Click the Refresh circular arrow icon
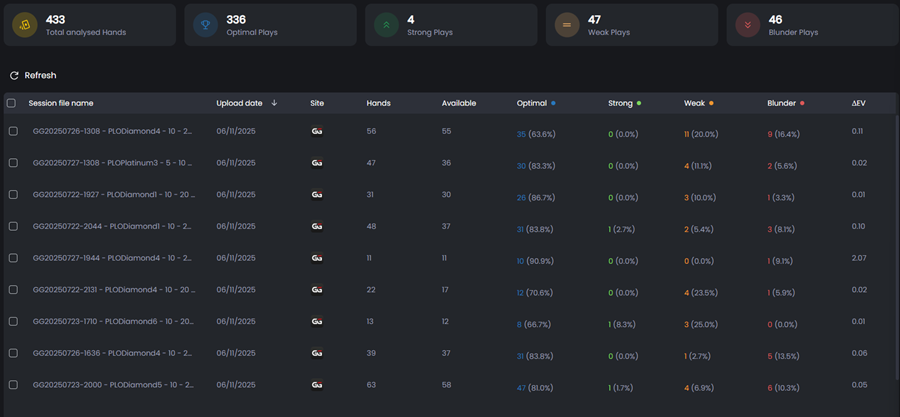This screenshot has height=417, width=900. coord(14,76)
